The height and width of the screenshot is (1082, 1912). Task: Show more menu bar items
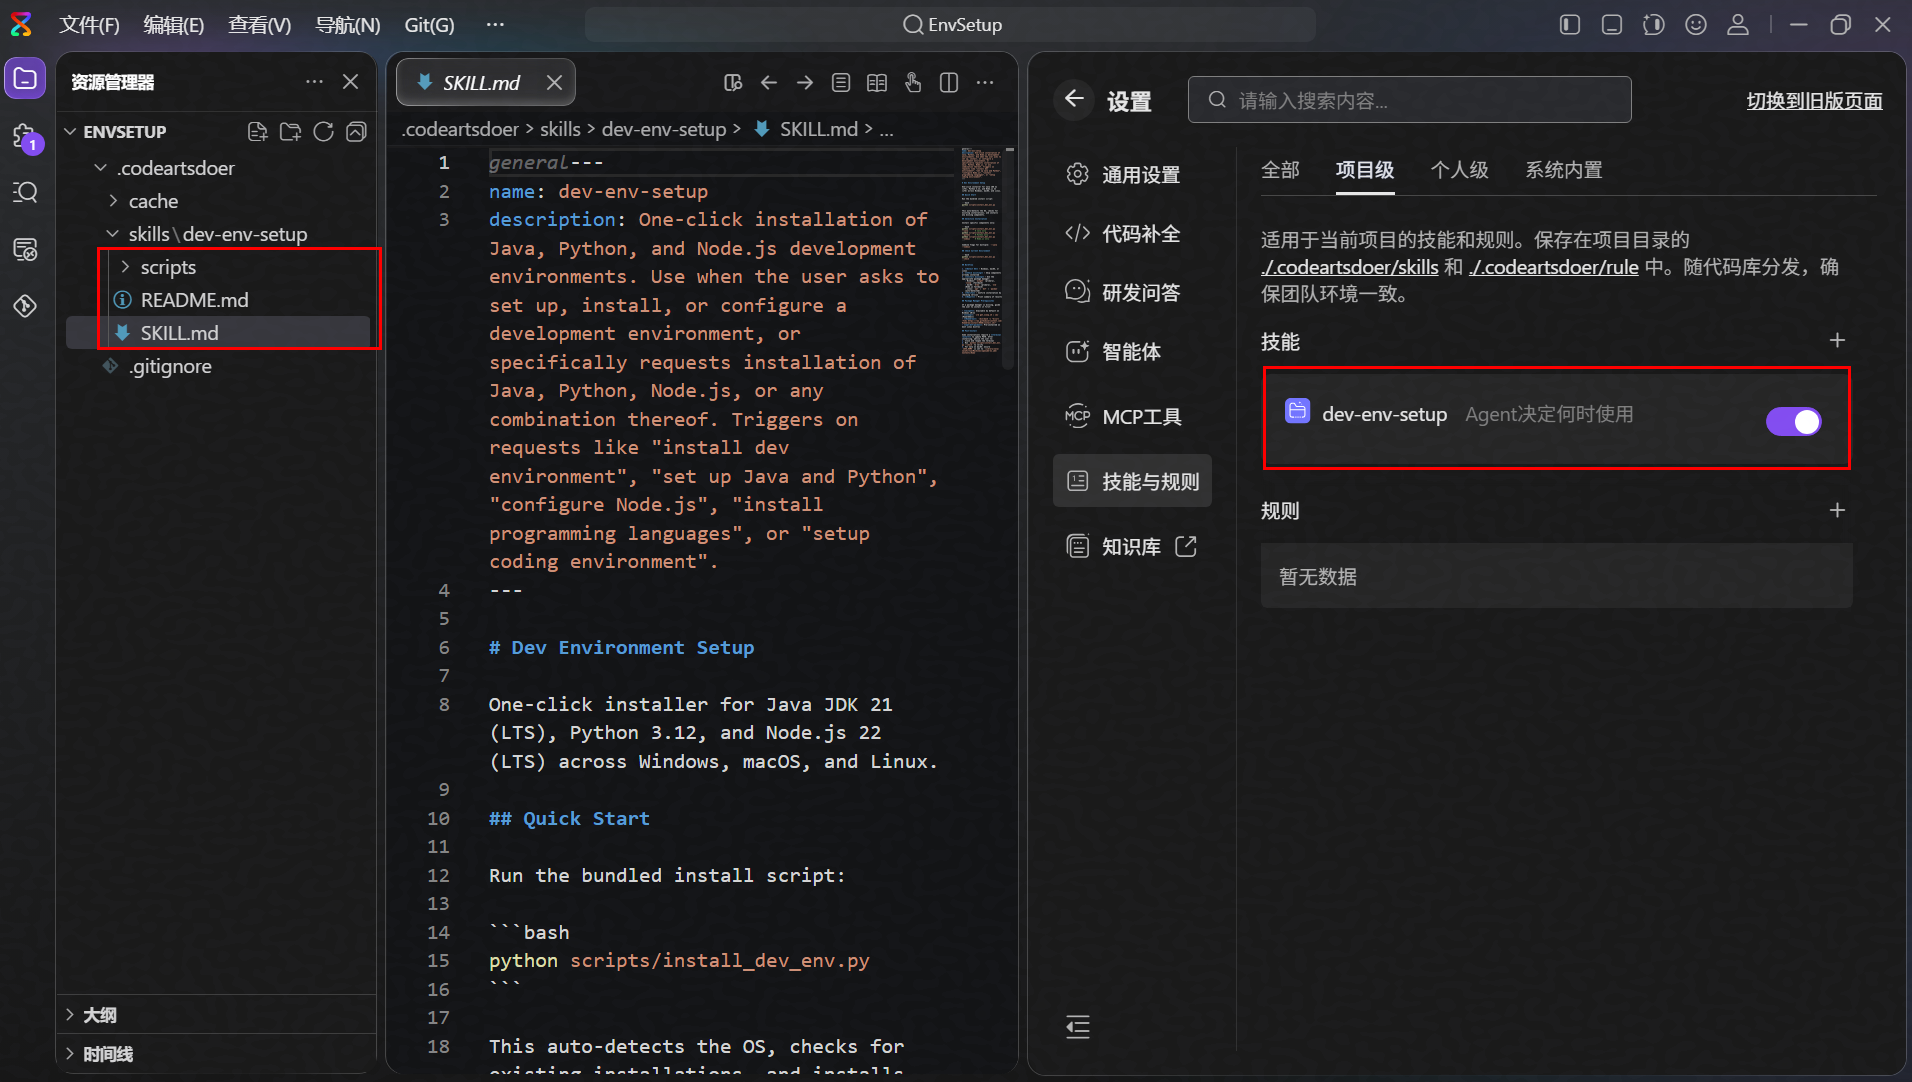point(495,25)
